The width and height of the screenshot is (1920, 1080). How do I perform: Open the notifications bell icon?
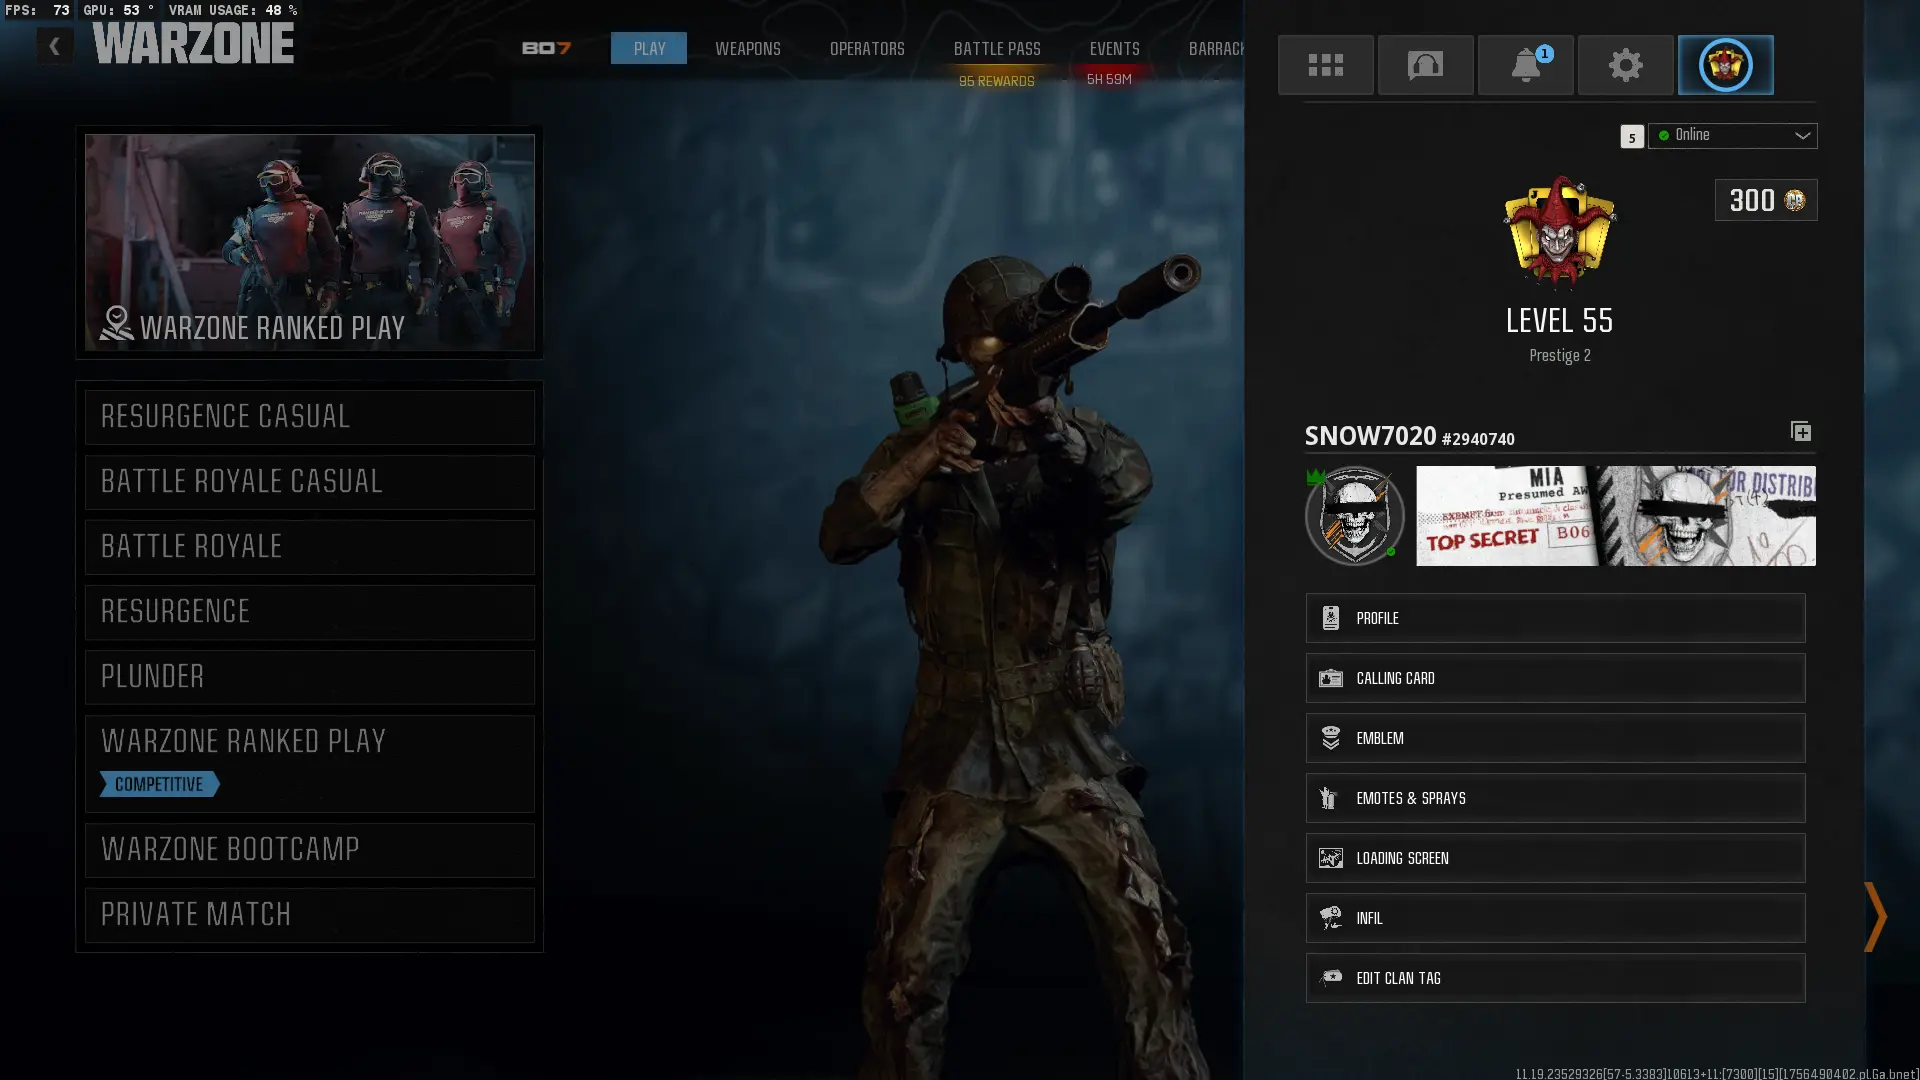pyautogui.click(x=1525, y=65)
